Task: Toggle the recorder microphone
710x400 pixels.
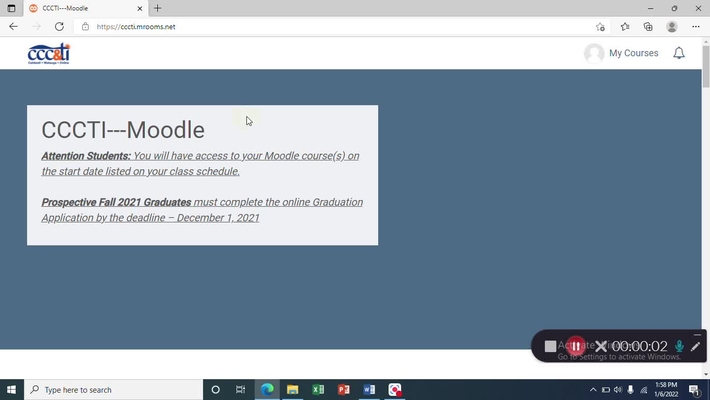Action: (679, 347)
